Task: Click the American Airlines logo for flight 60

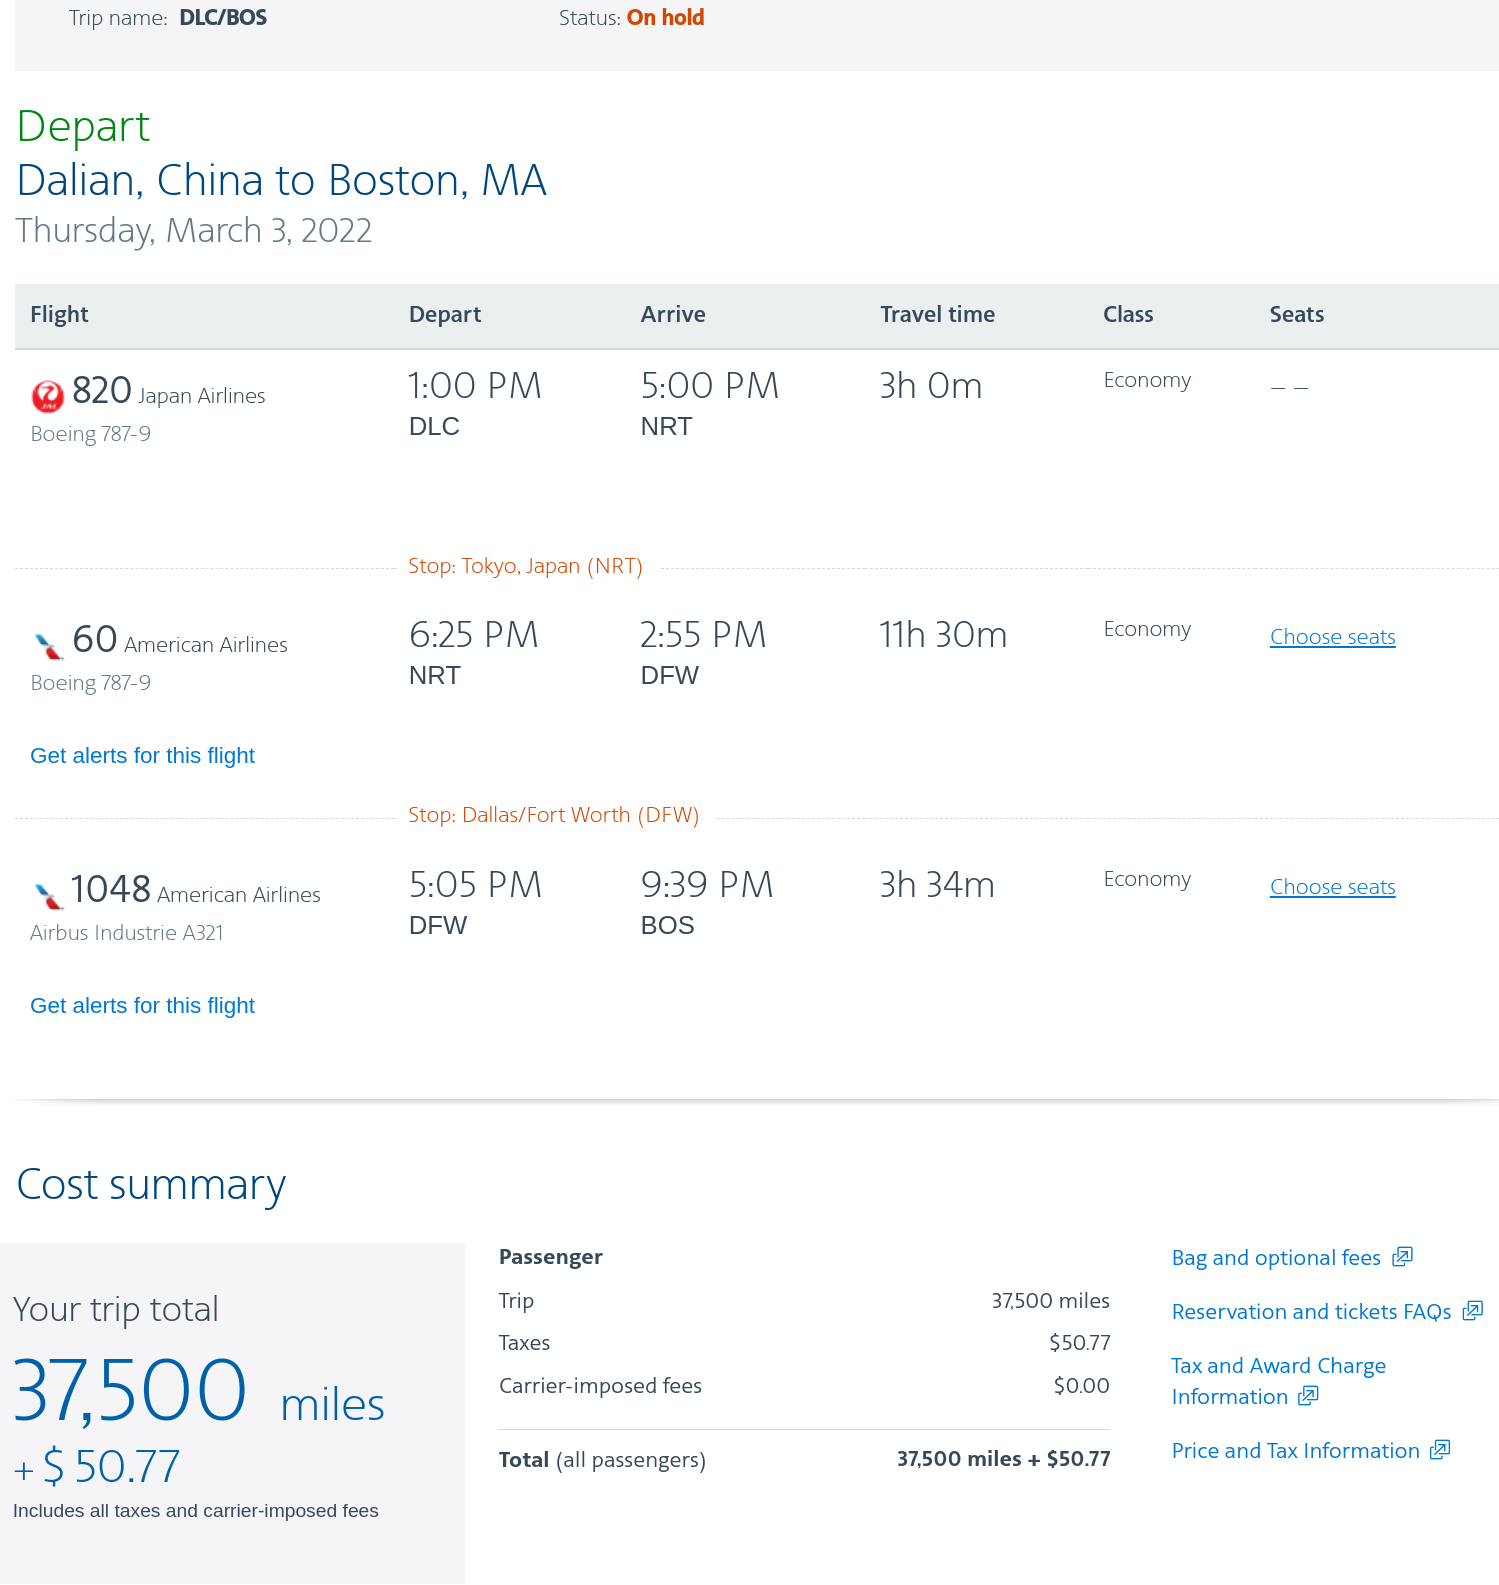Action: tap(48, 646)
